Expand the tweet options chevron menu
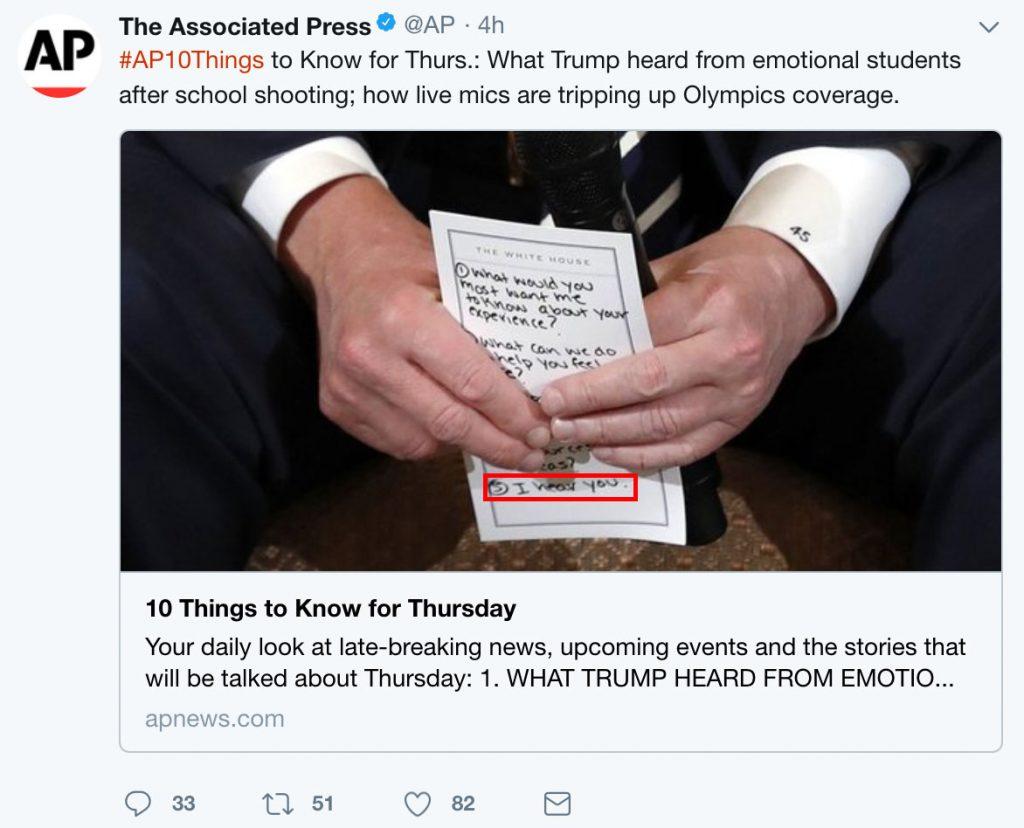This screenshot has width=1024, height=828. pos(989,27)
